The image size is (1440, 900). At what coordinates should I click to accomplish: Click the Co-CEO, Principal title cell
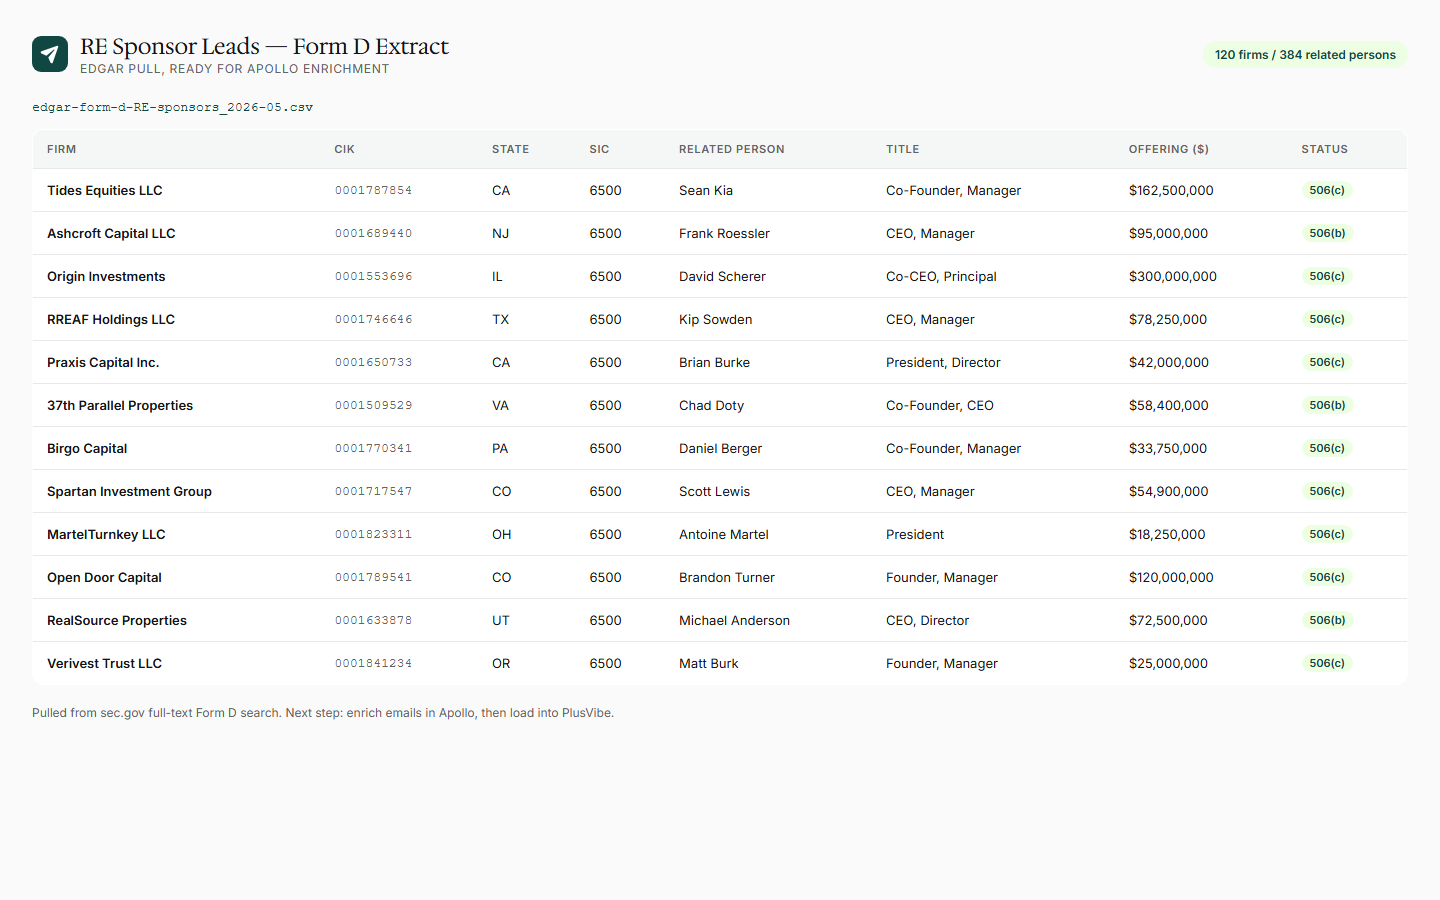point(941,276)
